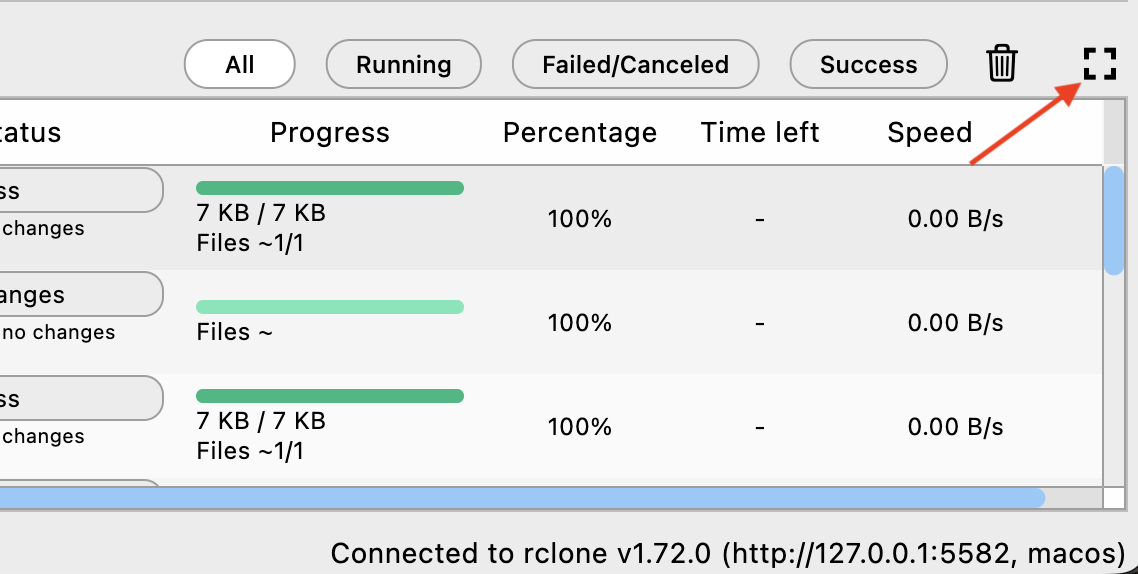Click the third row's green progress bar

click(330, 396)
